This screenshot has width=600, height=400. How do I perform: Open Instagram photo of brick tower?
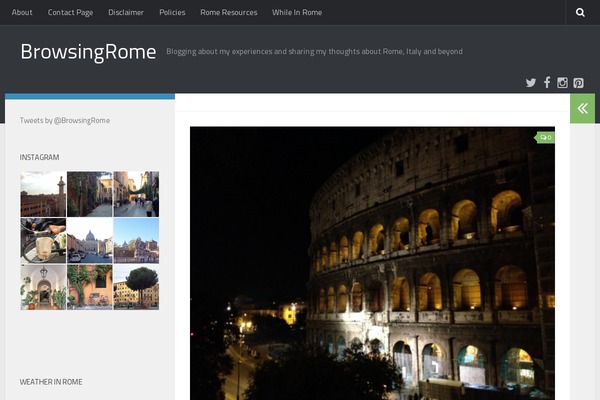pos(43,194)
